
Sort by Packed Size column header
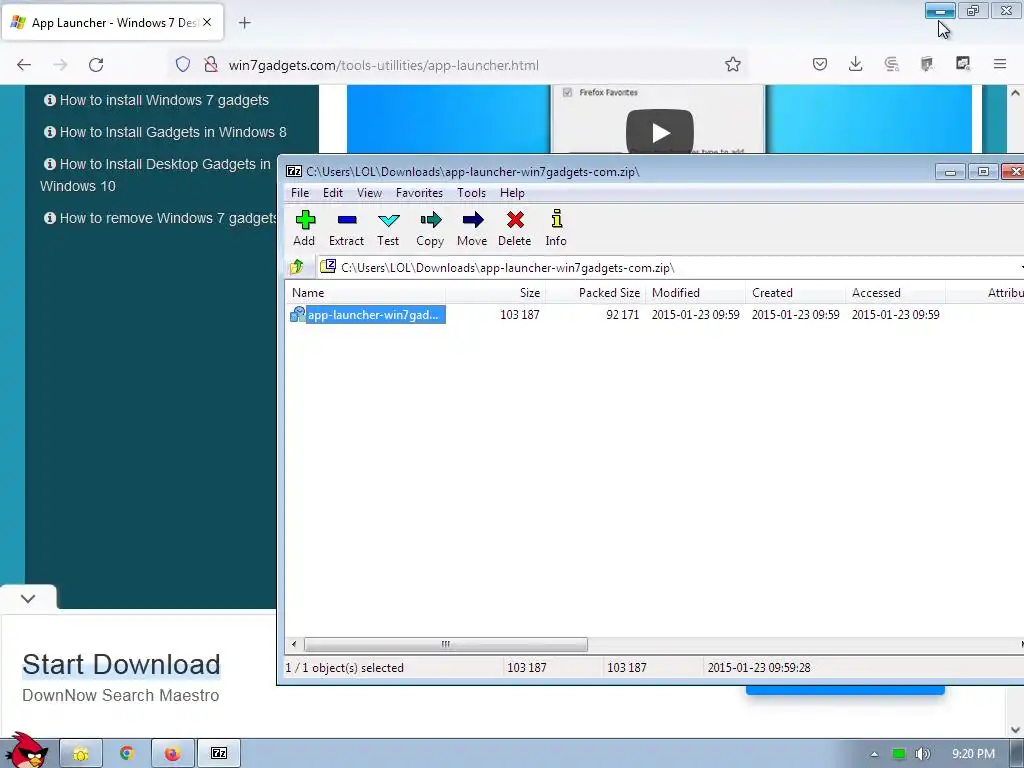[595, 293]
